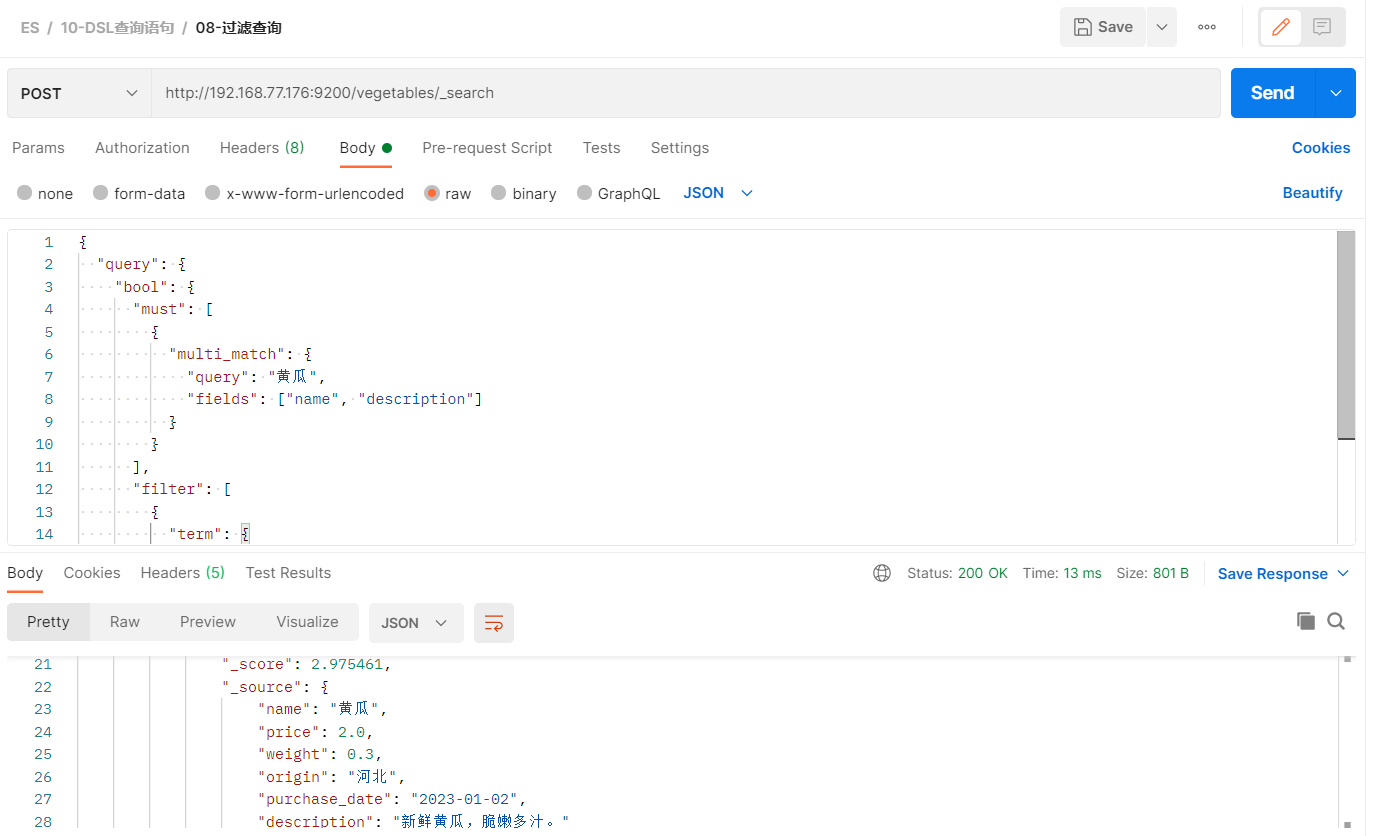Click the "origin": "河北" response line
The height and width of the screenshot is (836, 1377).
coord(331,777)
